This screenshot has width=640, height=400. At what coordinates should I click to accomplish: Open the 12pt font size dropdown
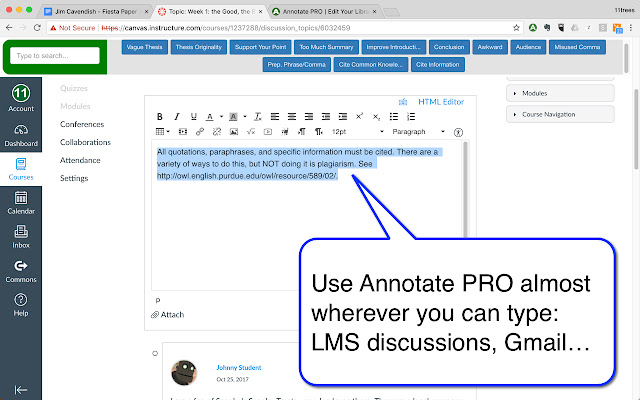coord(358,131)
